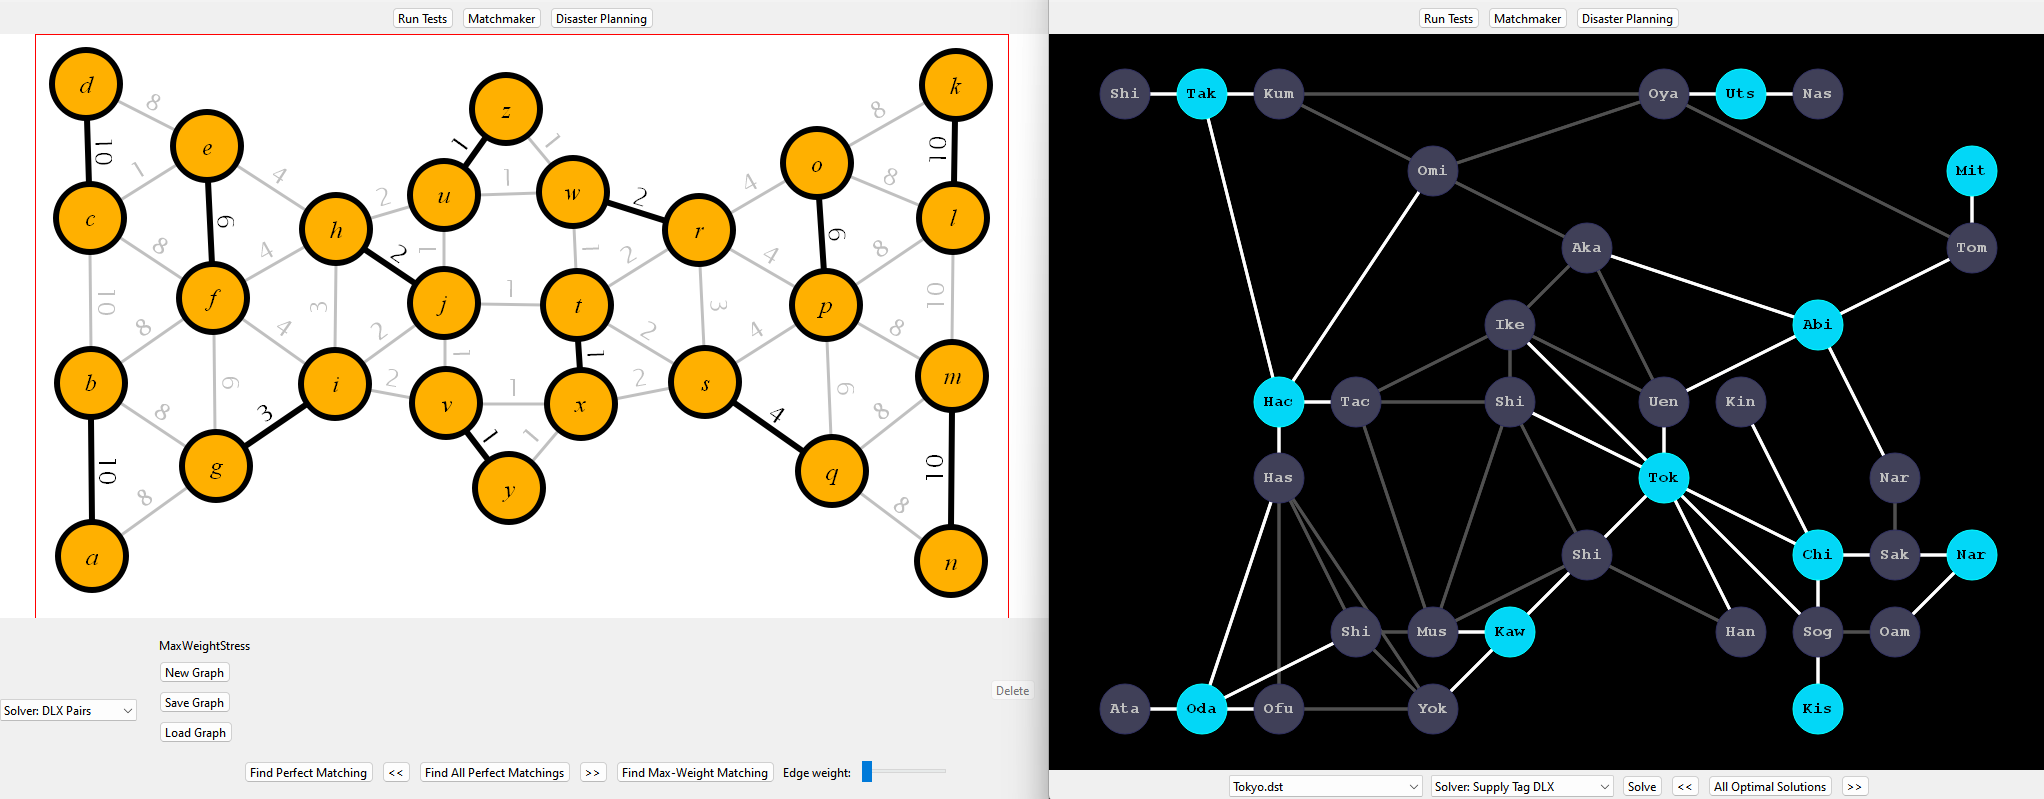Click the Tom city node
This screenshot has height=799, width=2044.
tap(1971, 248)
